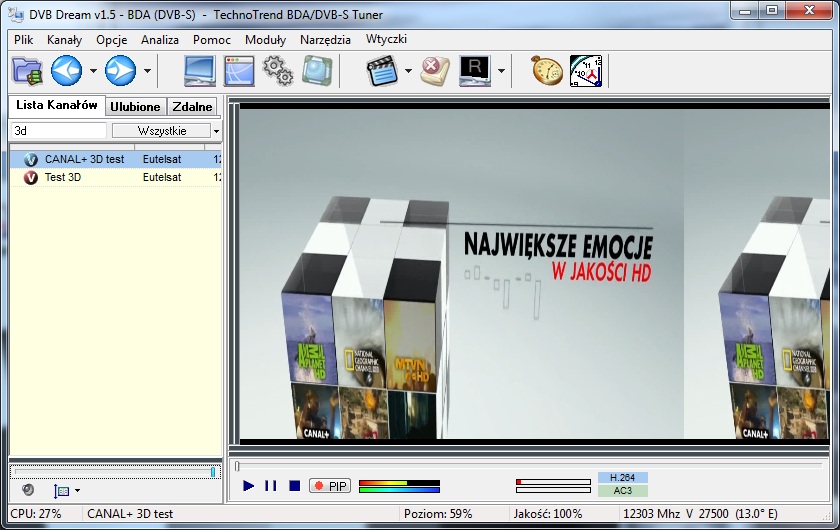
Task: Click Eutelsat cell in Test 3D row
Action: click(162, 177)
